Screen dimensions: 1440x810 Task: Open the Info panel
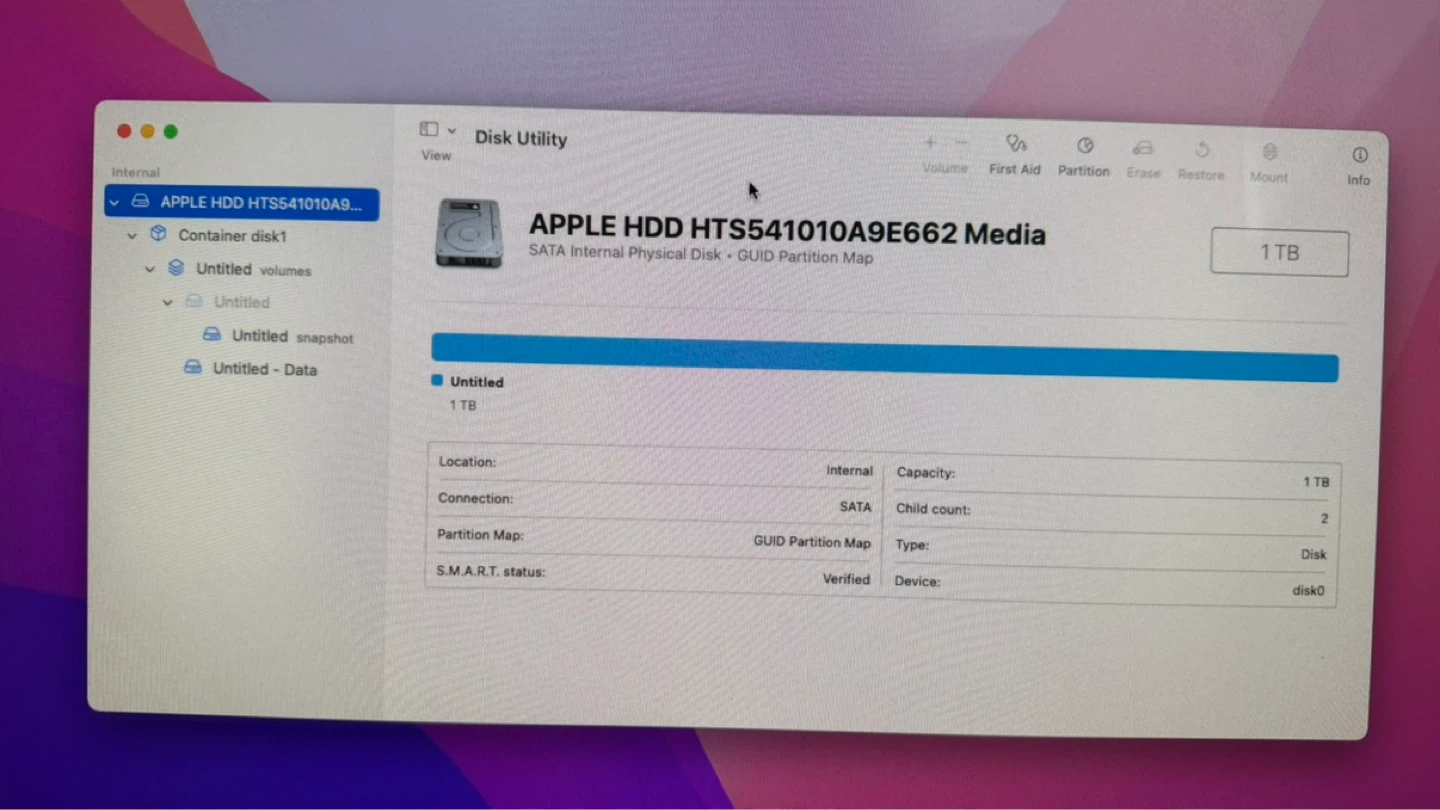tap(1359, 166)
